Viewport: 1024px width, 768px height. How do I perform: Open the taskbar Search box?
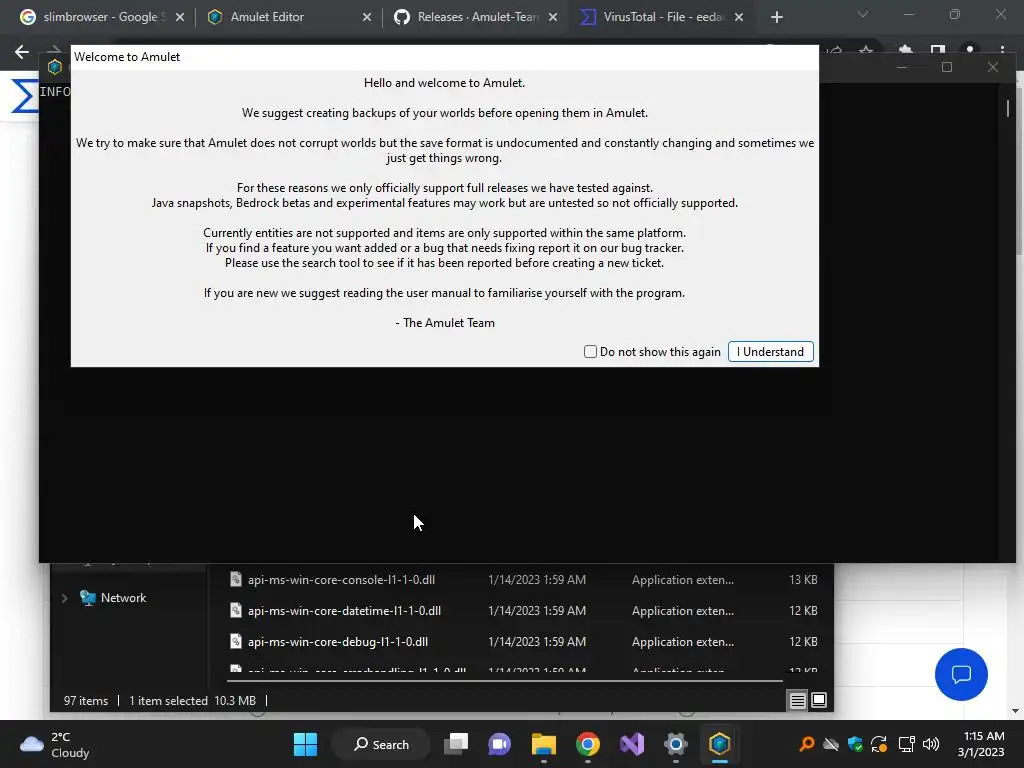(x=381, y=744)
